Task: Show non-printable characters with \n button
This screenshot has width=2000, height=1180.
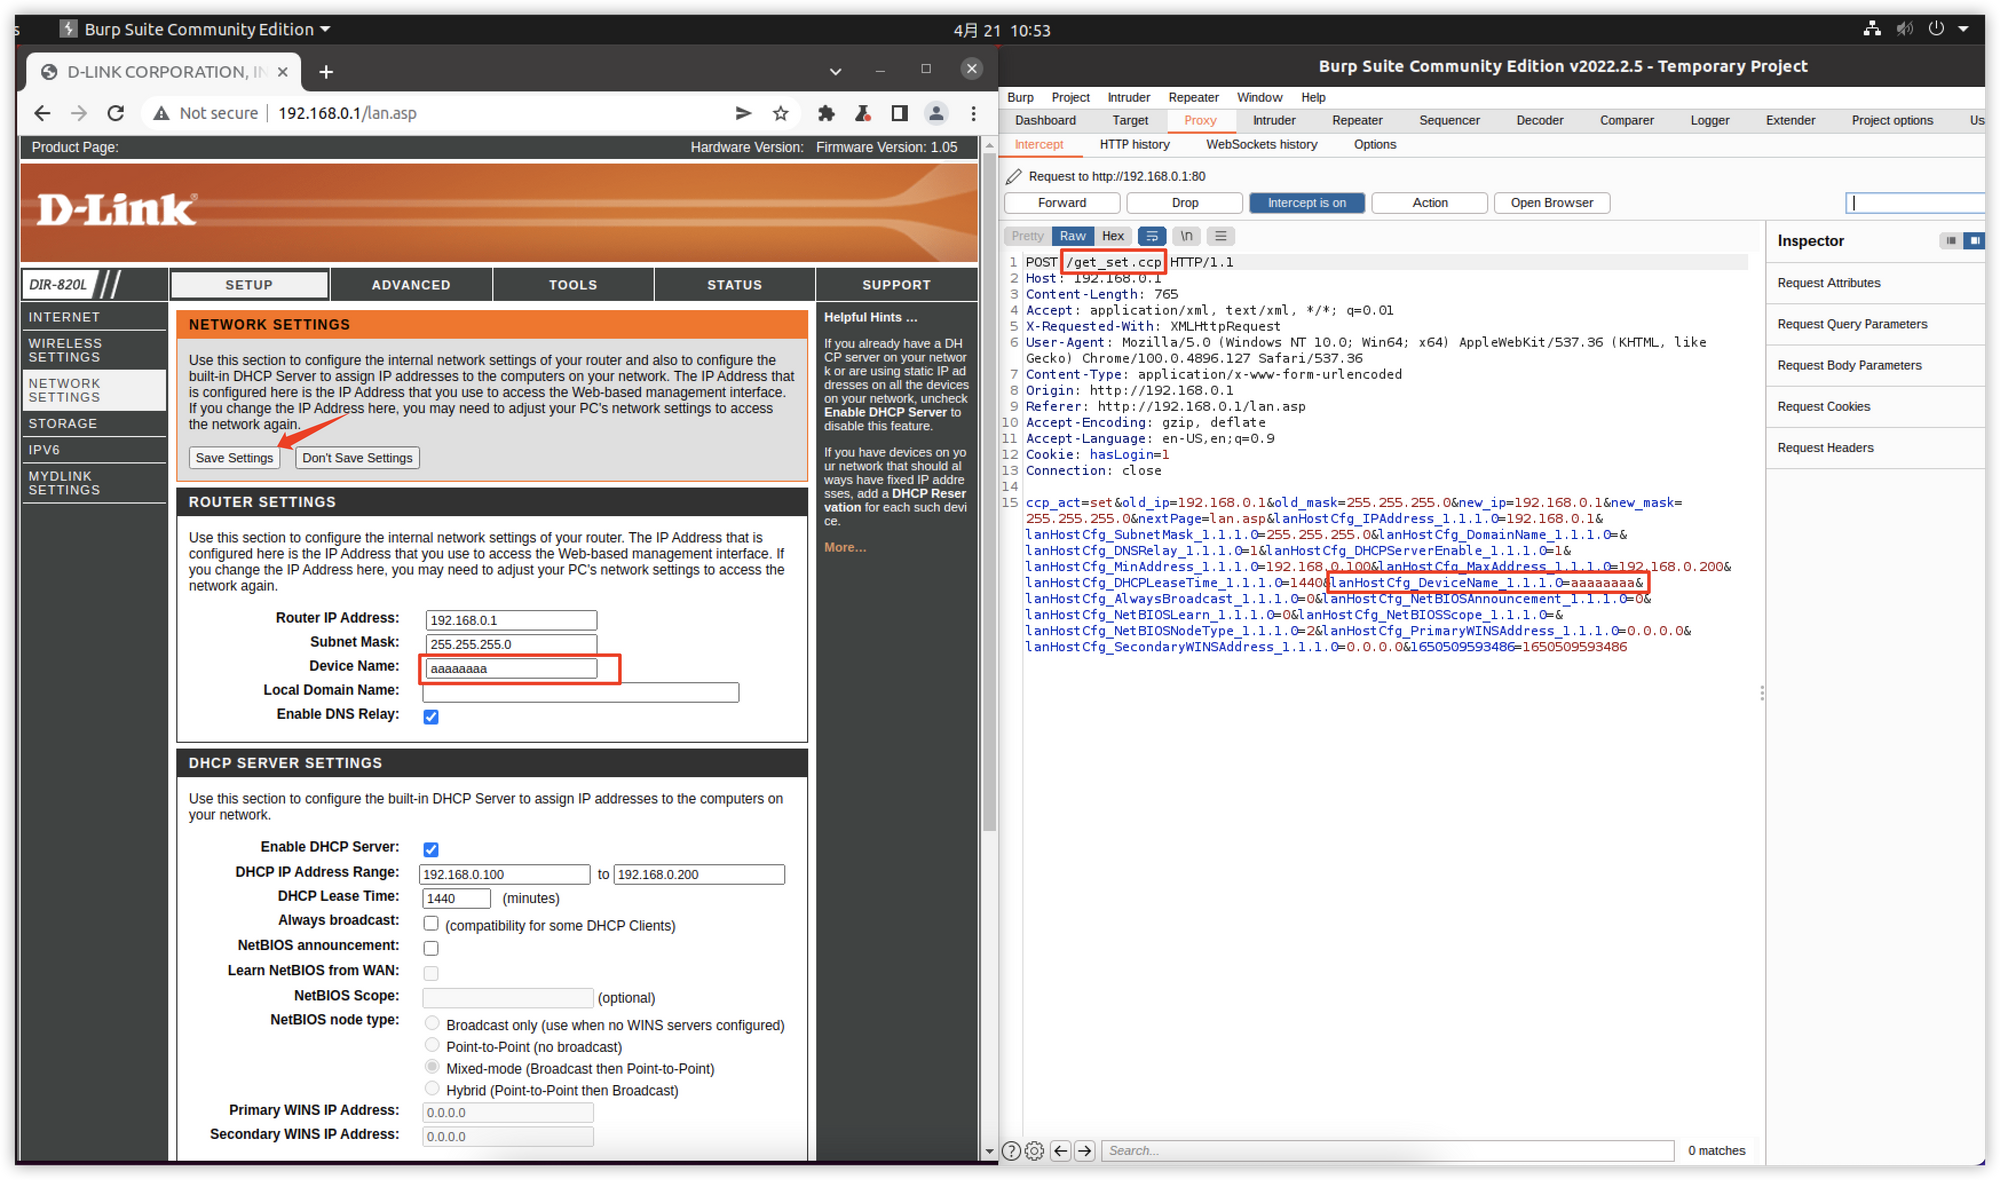Action: pyautogui.click(x=1186, y=236)
